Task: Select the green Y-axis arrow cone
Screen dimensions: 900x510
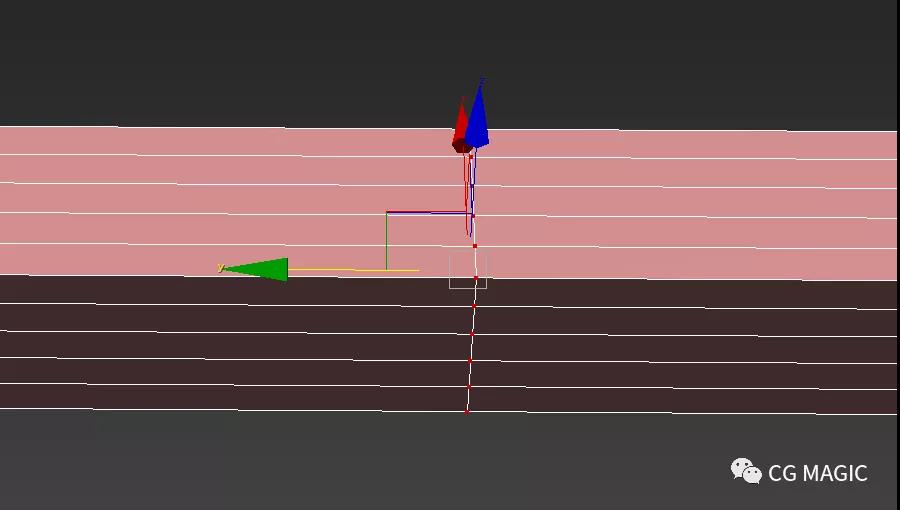Action: (260, 269)
